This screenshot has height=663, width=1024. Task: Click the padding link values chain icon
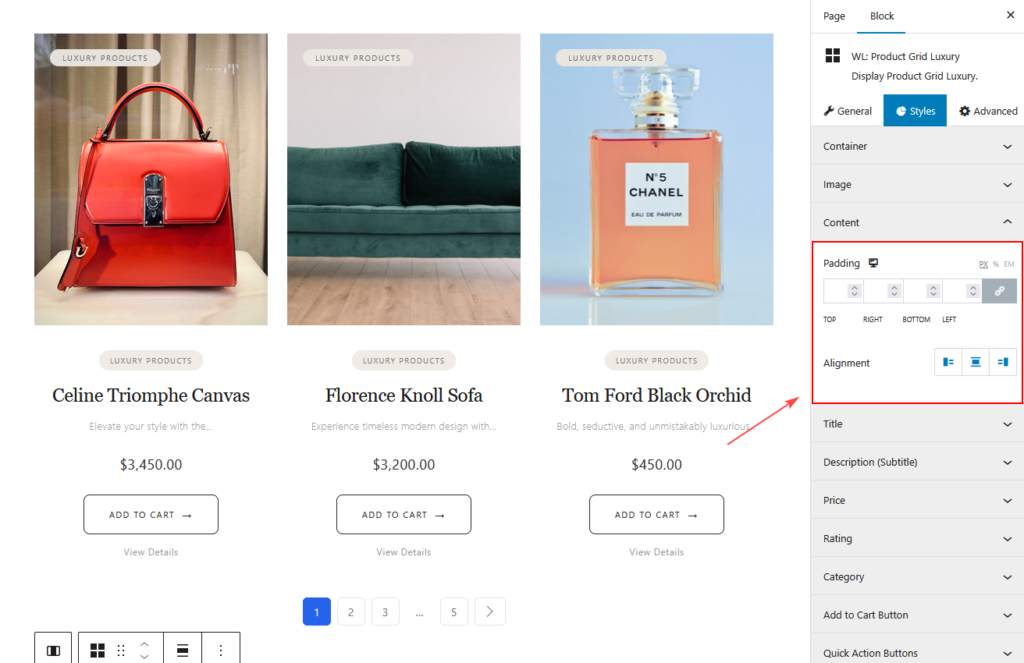point(999,291)
